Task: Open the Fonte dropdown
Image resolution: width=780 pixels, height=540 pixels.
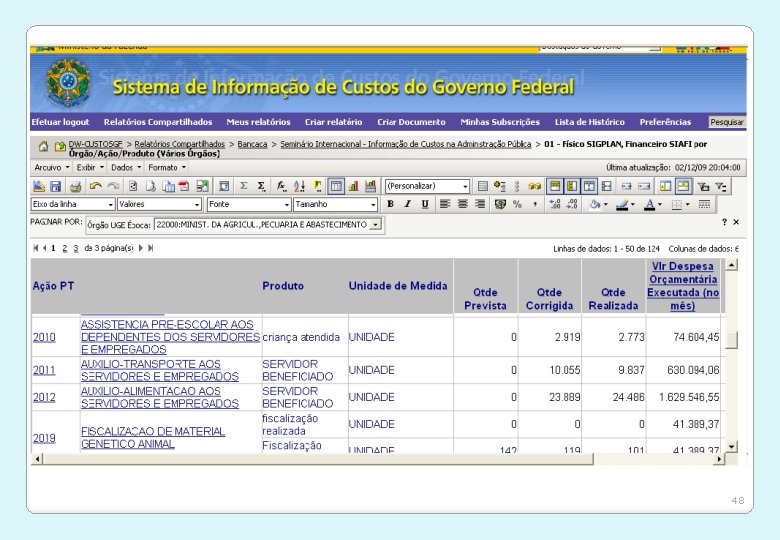Action: click(x=249, y=204)
